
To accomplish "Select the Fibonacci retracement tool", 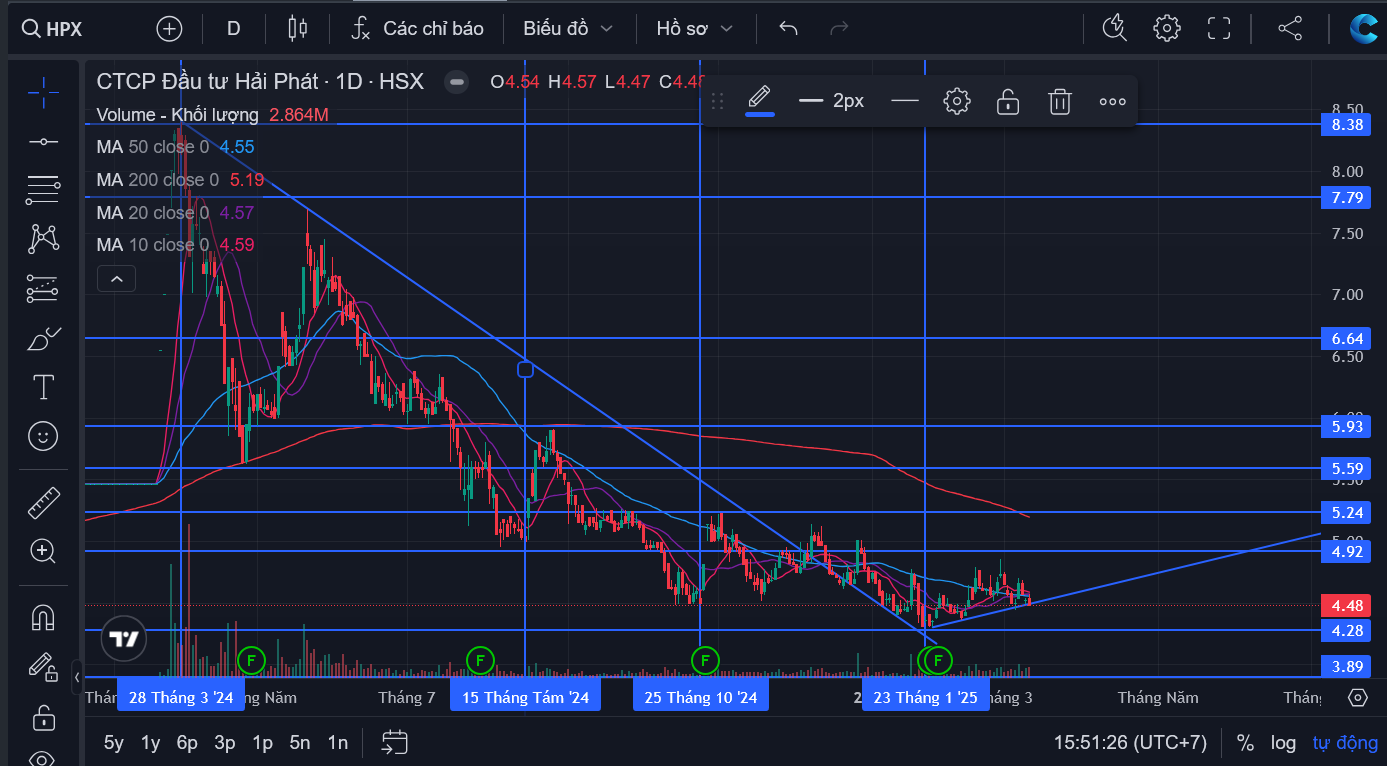I will point(43,189).
